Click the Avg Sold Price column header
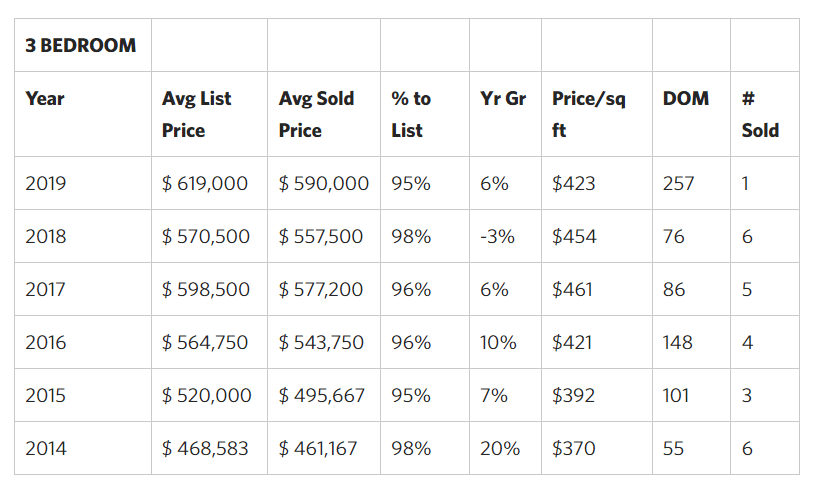 316,114
